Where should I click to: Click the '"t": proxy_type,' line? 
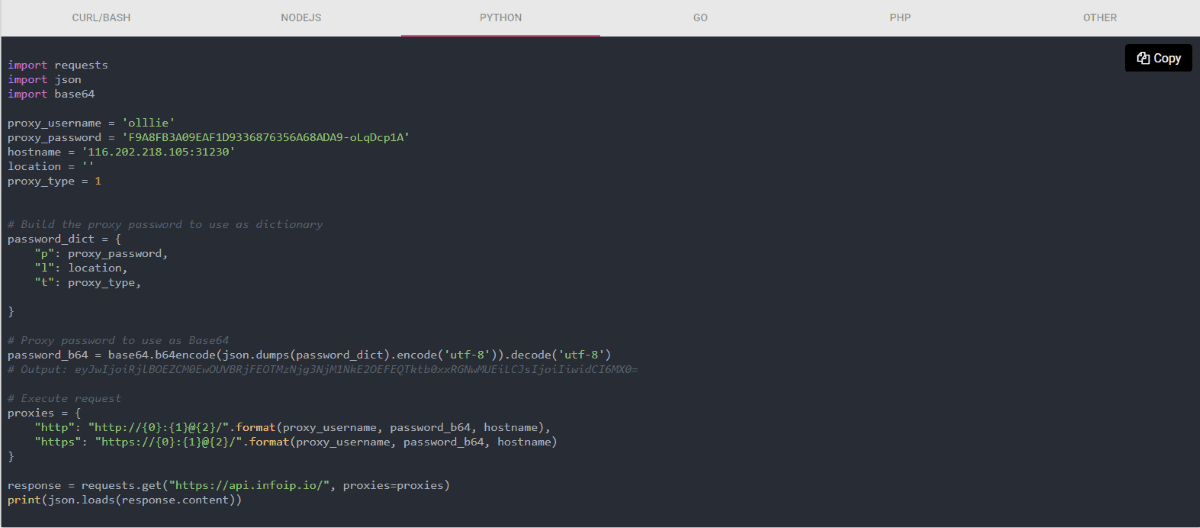tap(88, 283)
